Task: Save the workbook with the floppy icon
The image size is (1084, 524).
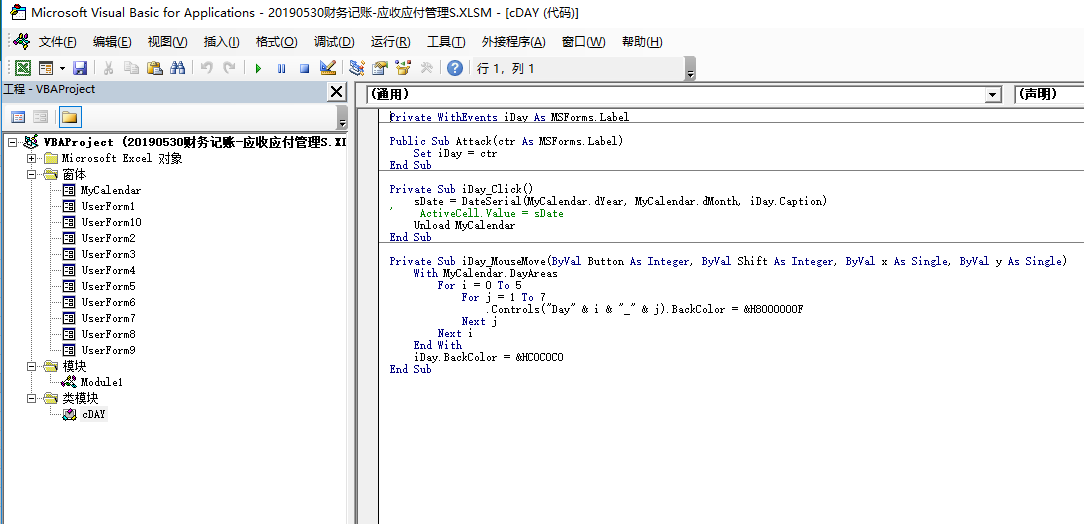Action: [x=80, y=68]
